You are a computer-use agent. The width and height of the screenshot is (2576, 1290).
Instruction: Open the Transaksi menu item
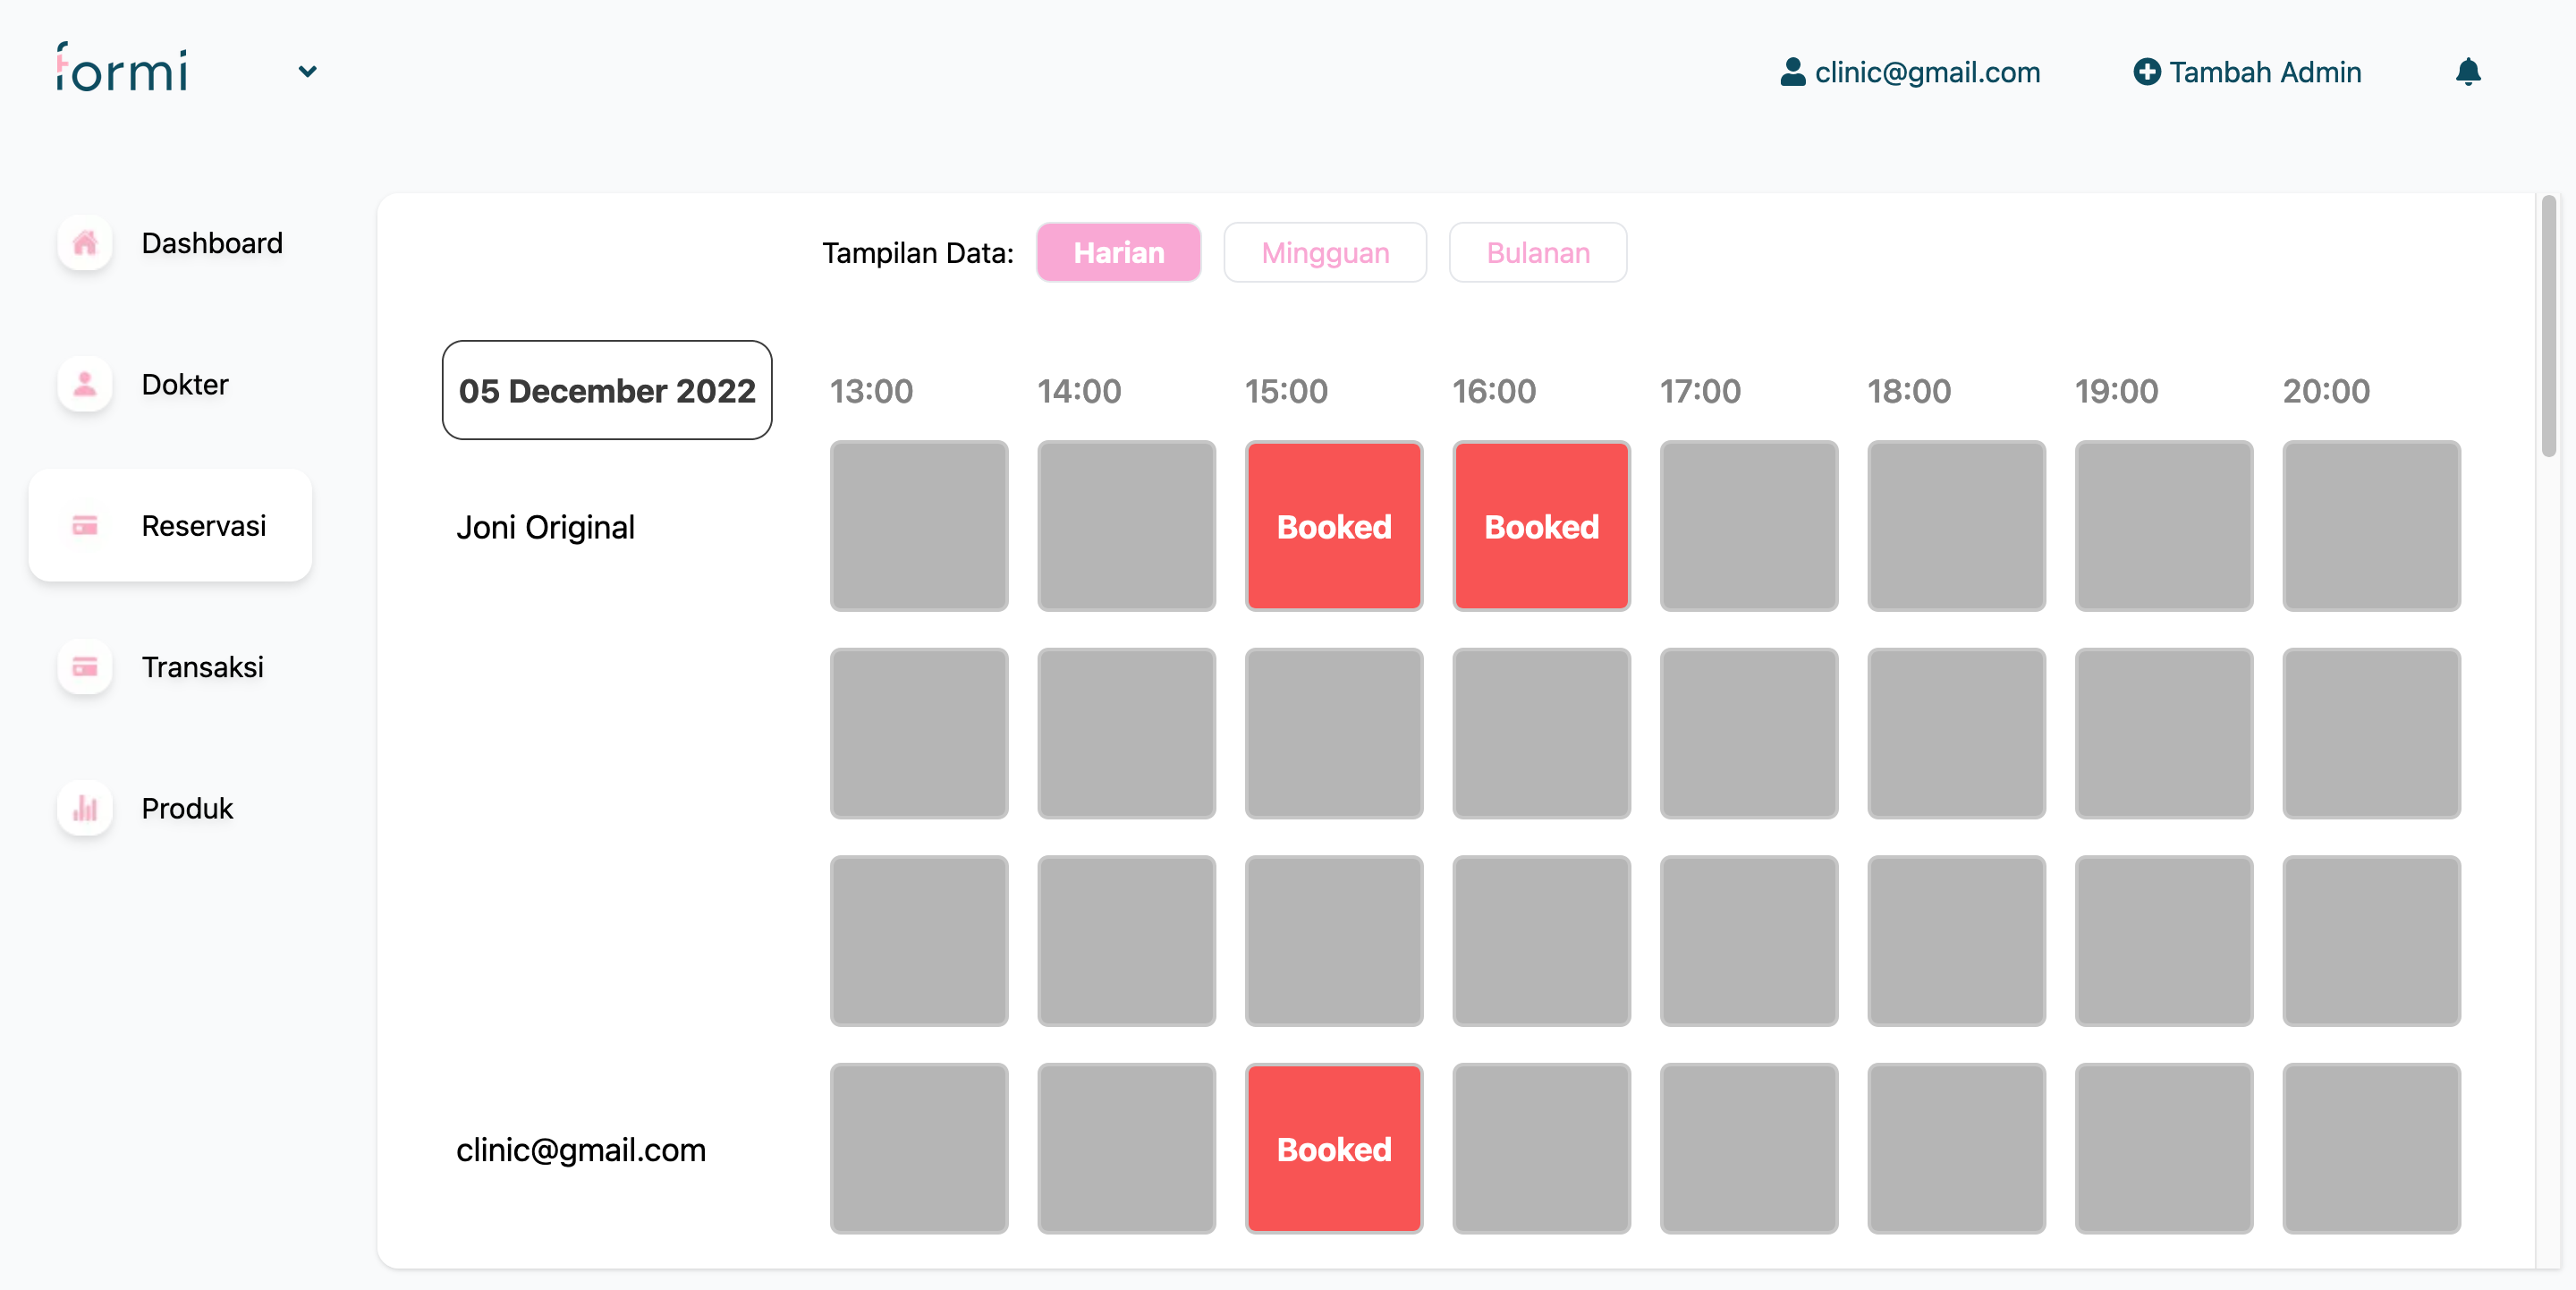(x=202, y=667)
